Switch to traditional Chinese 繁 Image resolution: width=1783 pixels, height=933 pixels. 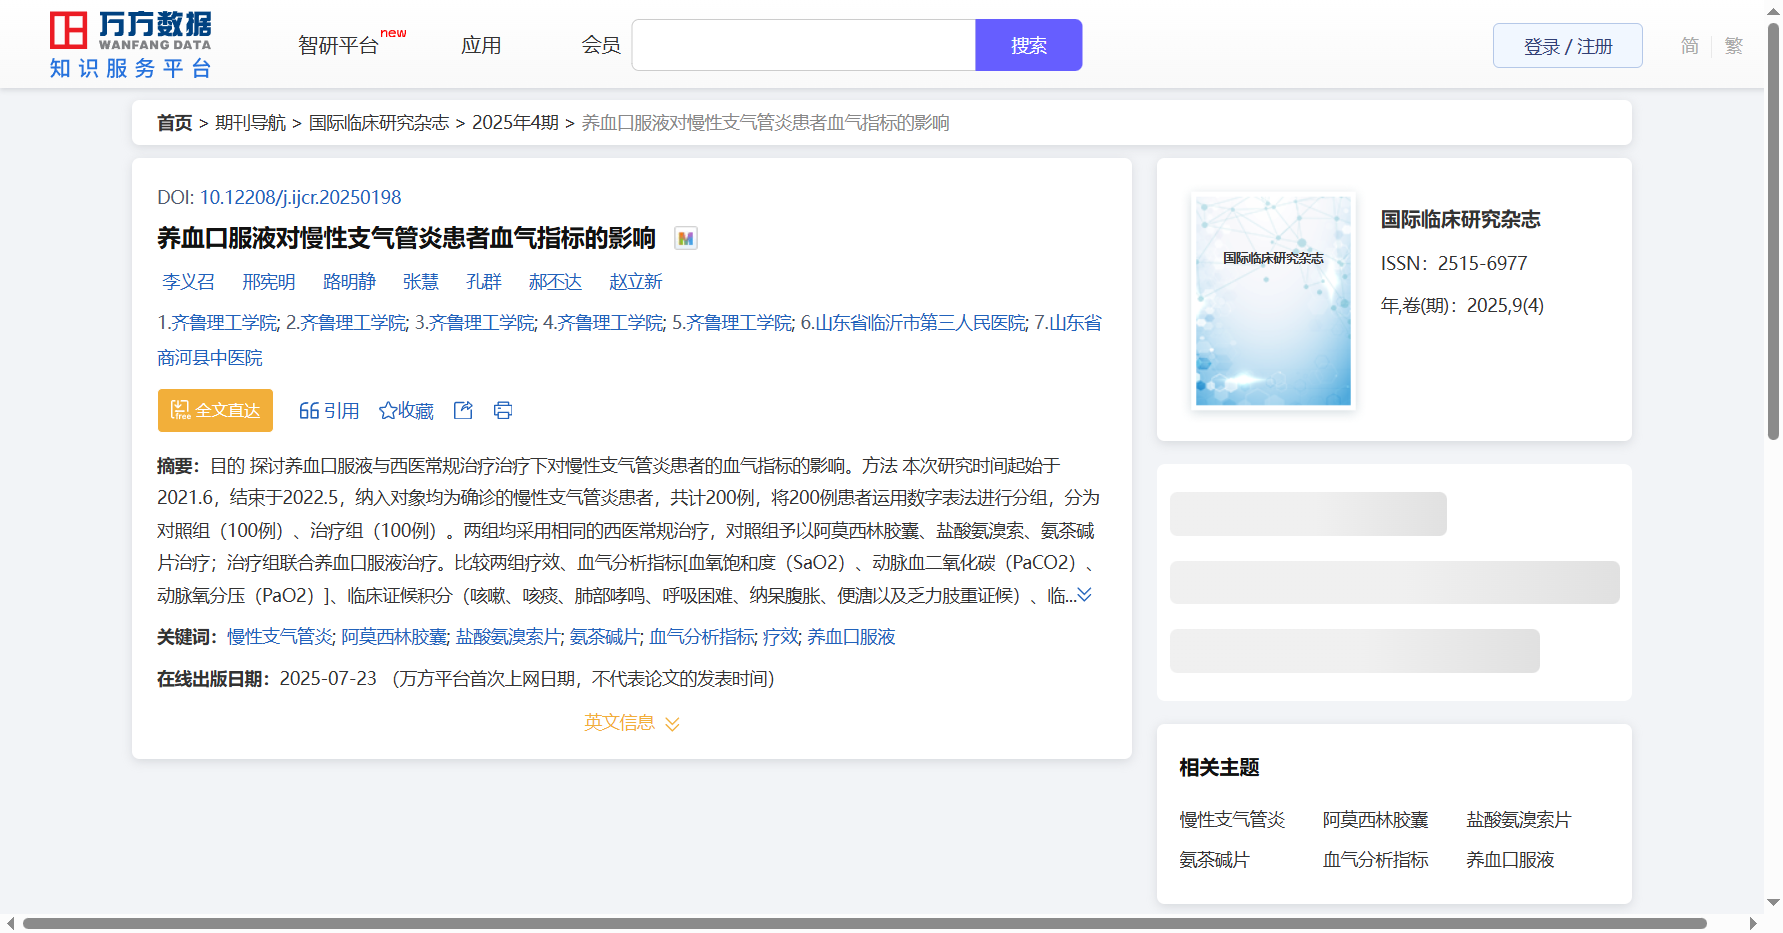pos(1733,46)
